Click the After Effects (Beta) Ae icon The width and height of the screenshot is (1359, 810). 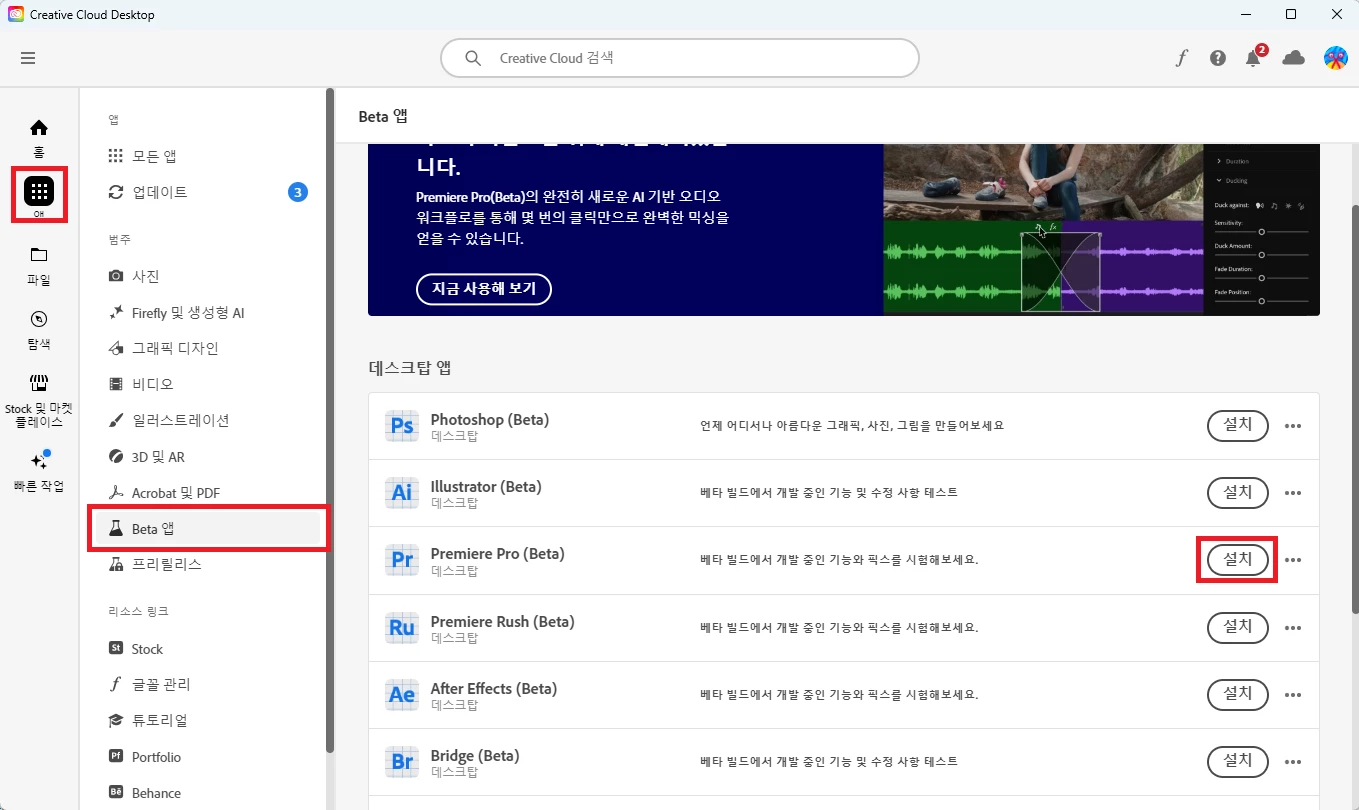[402, 695]
